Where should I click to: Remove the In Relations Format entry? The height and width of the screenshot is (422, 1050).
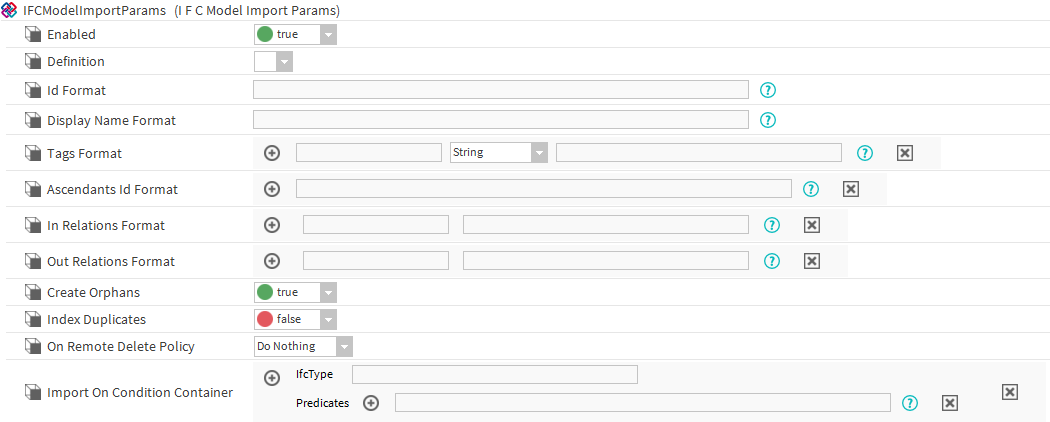812,225
